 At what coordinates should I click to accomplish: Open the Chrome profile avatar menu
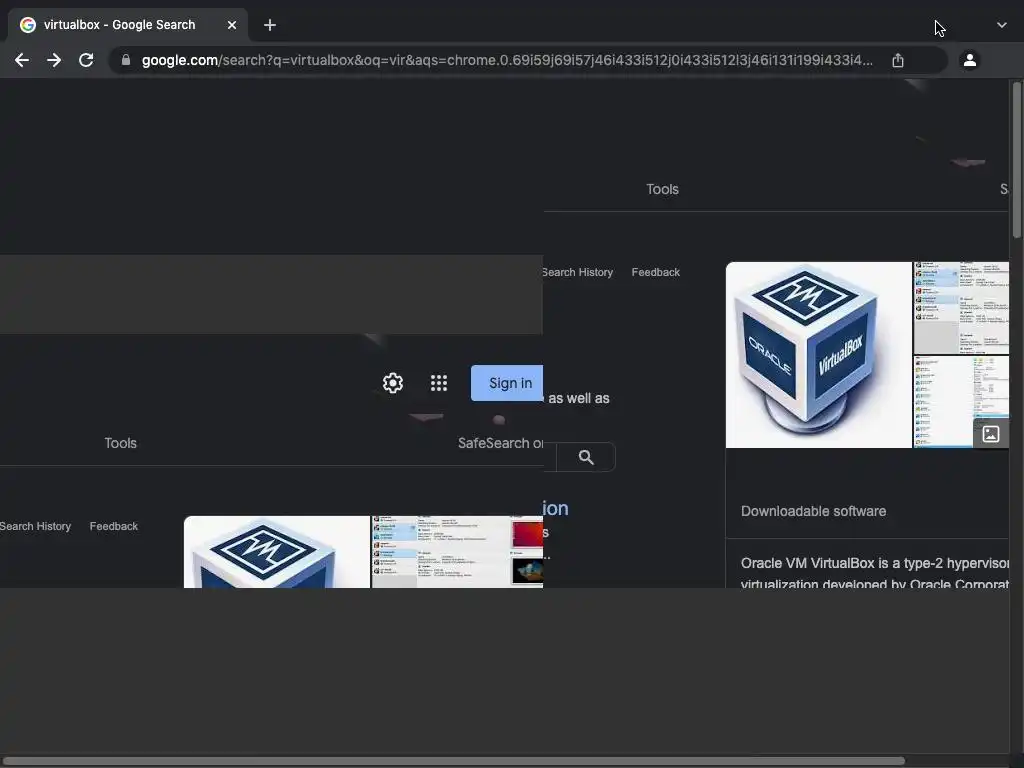click(x=970, y=60)
